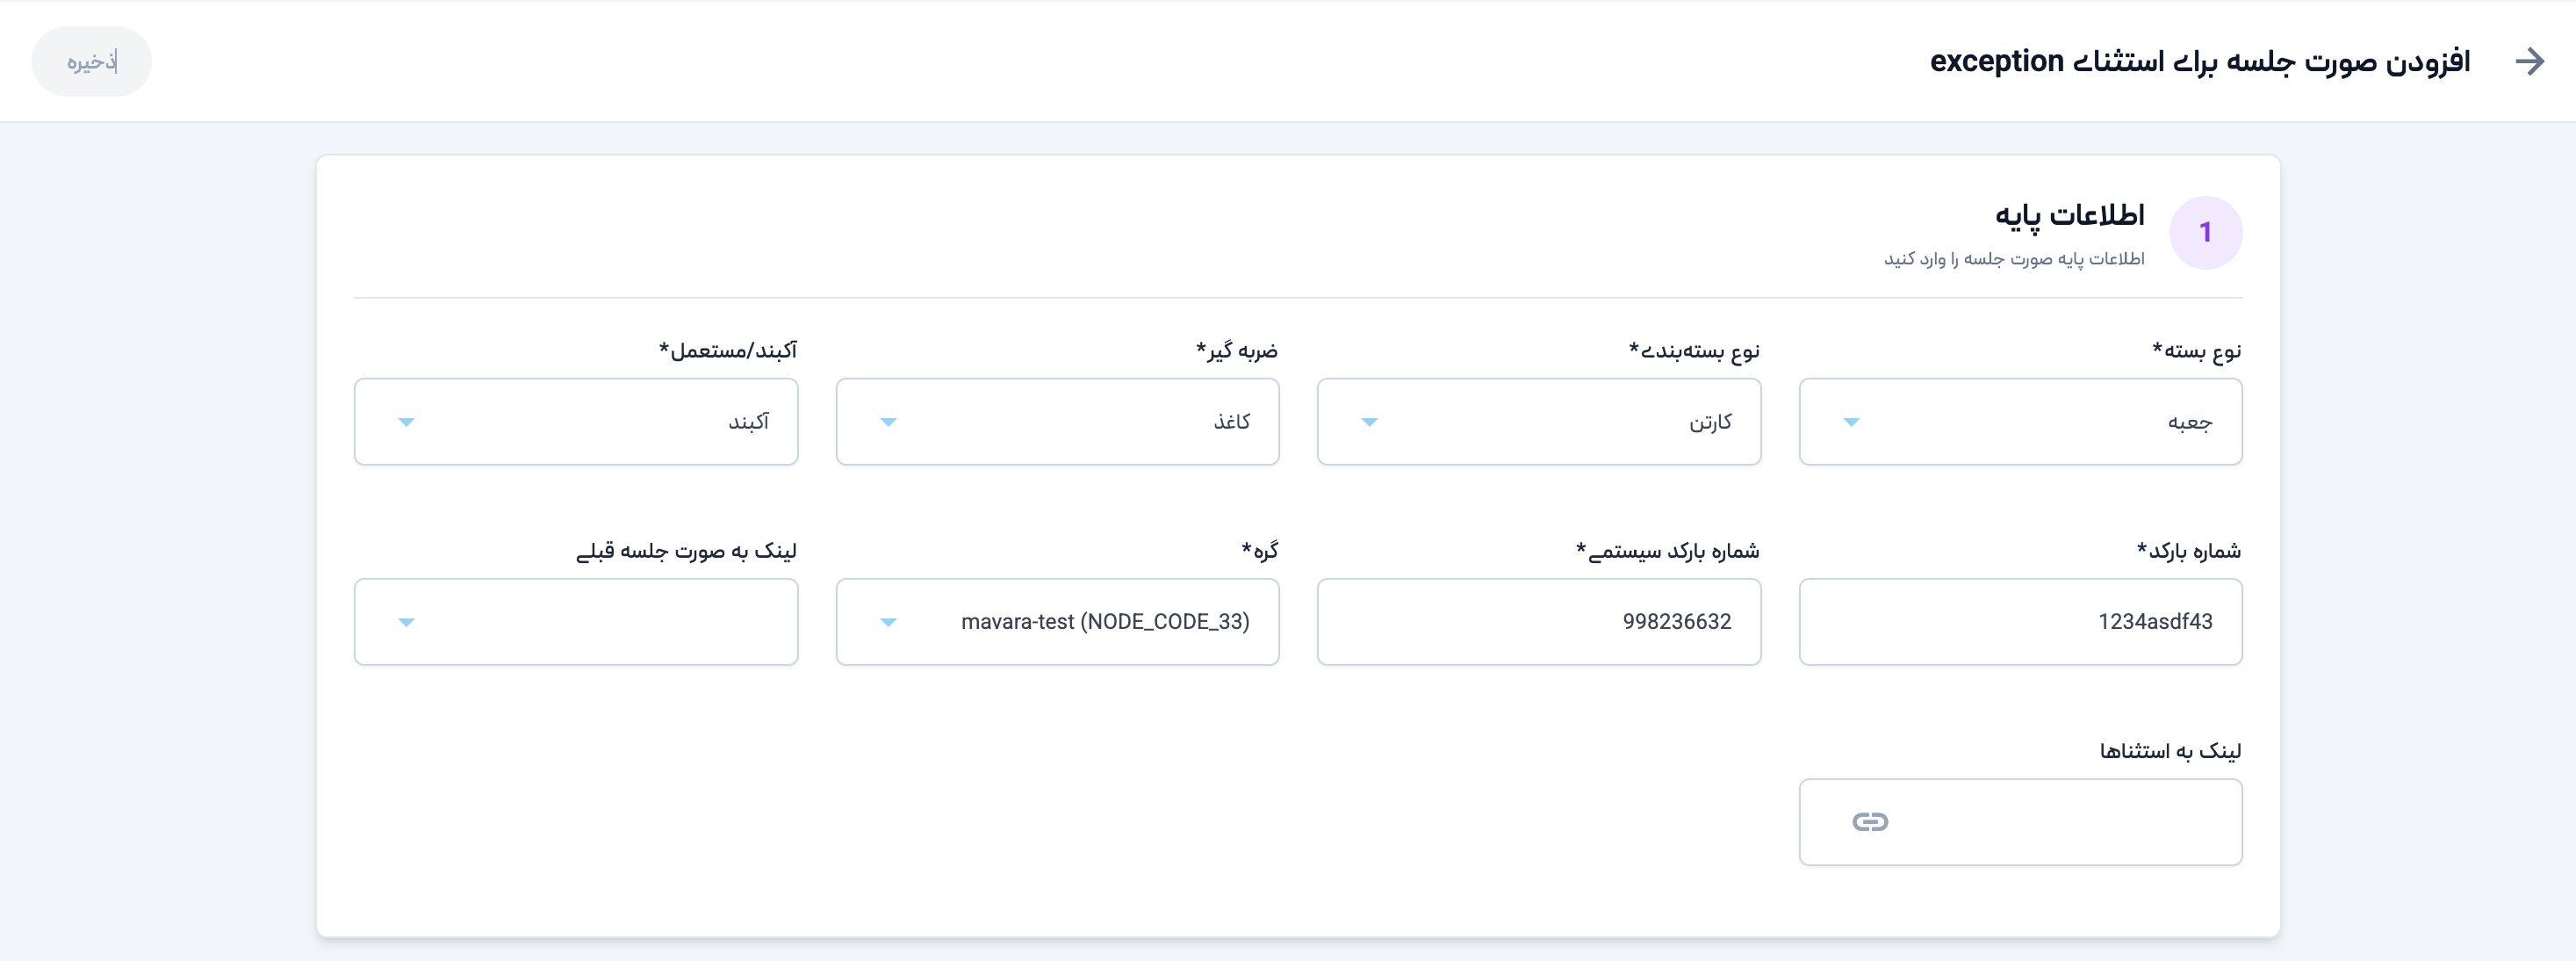Click the dropdown arrow in ضربه گیر field
Viewport: 2576px width, 961px height.
click(x=888, y=422)
